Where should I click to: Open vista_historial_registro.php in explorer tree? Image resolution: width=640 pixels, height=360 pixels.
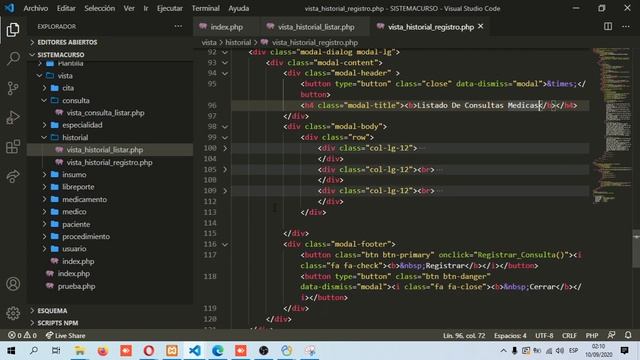[x=109, y=162]
